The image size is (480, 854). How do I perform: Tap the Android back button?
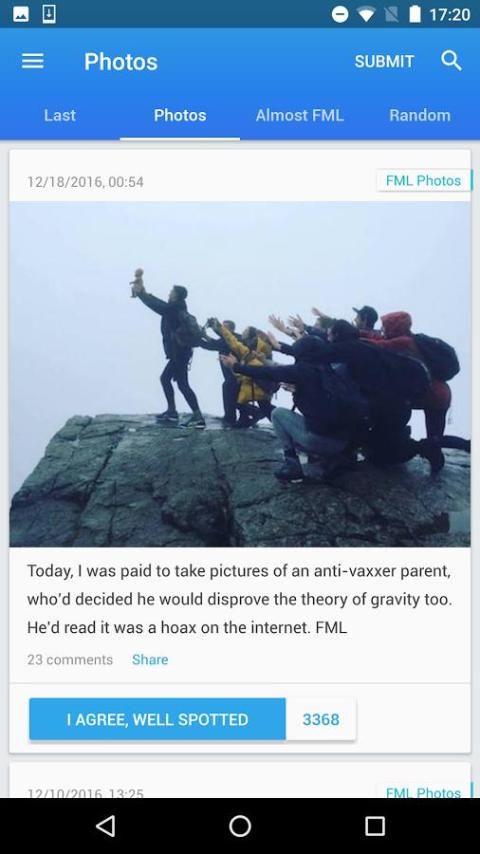(105, 826)
